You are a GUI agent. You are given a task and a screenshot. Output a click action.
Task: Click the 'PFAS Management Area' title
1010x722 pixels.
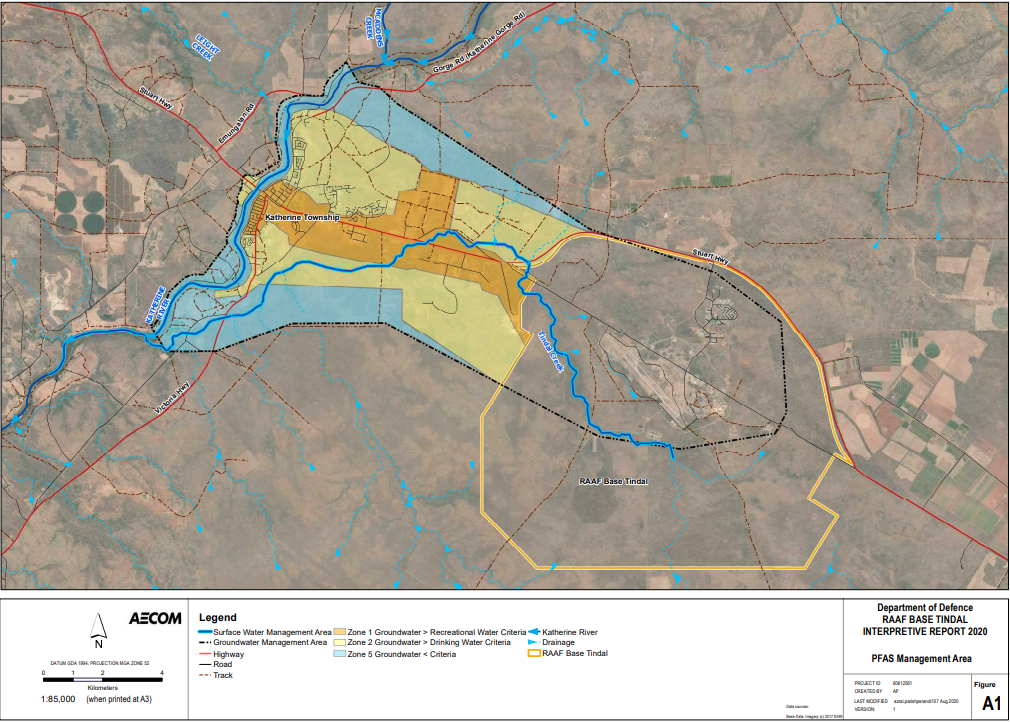[x=921, y=659]
